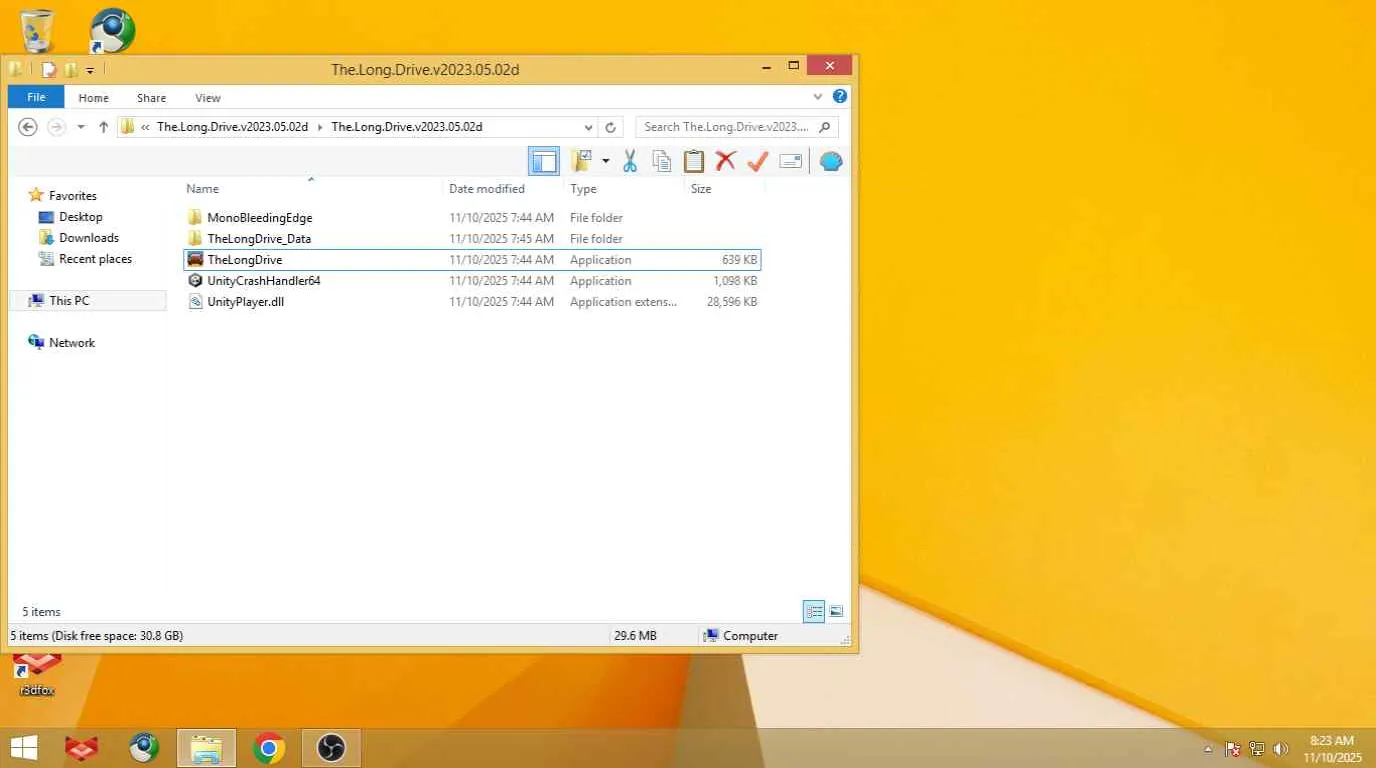Image resolution: width=1376 pixels, height=768 pixels.
Task: Toggle the preview pane layout button
Action: click(x=543, y=161)
